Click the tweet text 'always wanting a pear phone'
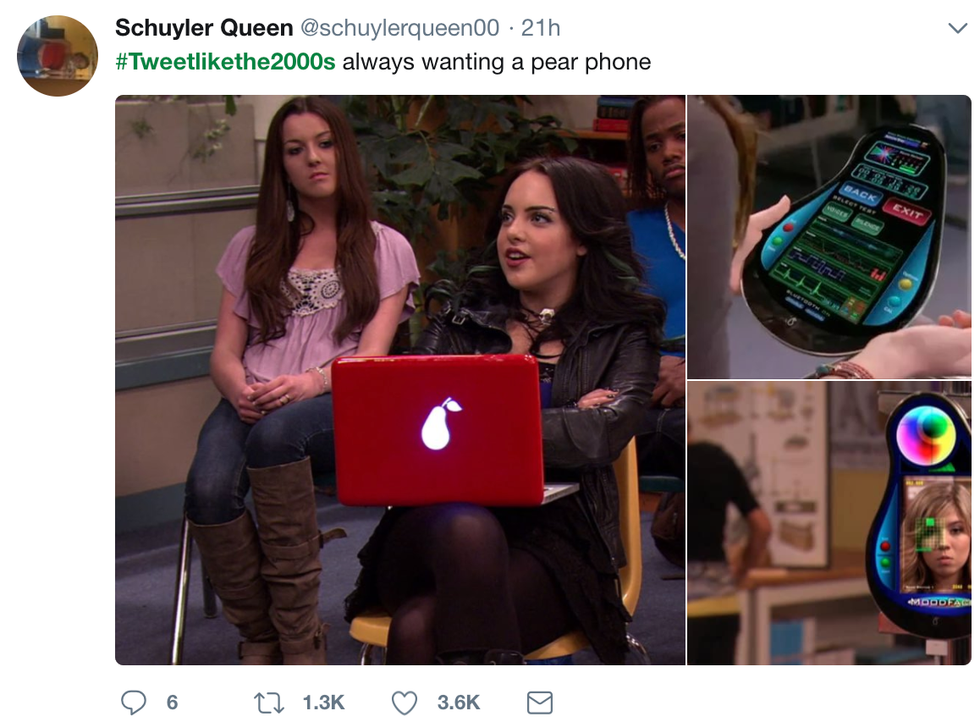This screenshot has width=980, height=728. (497, 62)
